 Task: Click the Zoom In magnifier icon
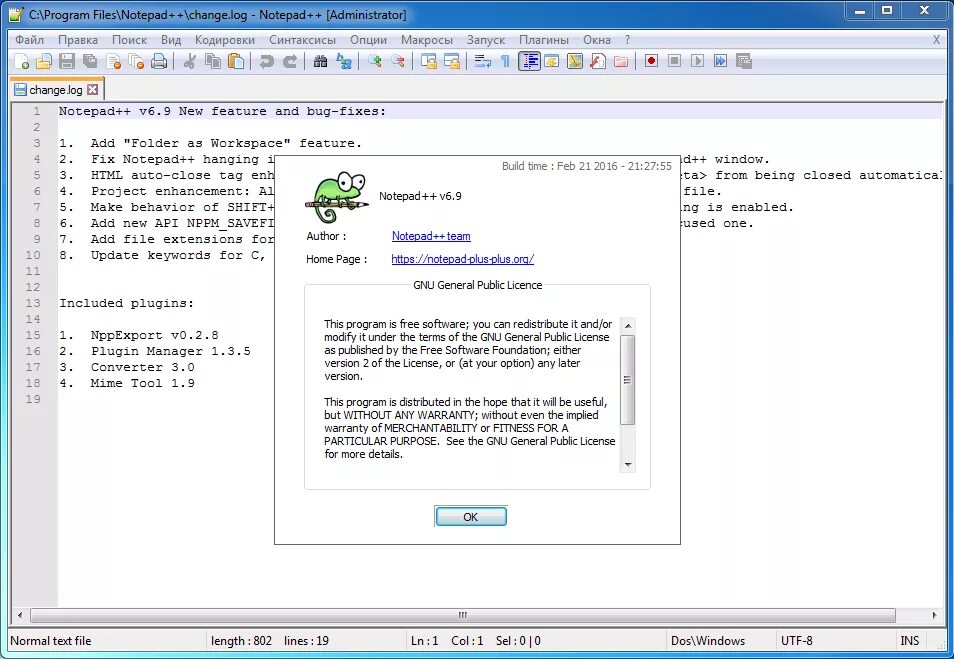(375, 61)
